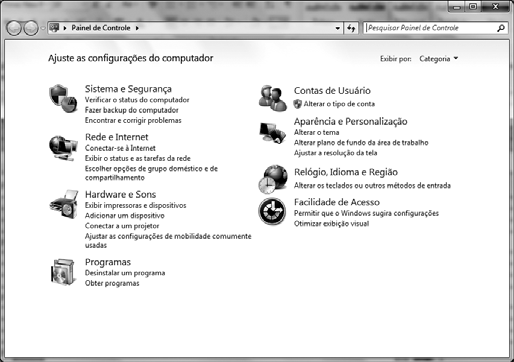The height and width of the screenshot is (362, 514).
Task: Open Facilidade de Acesso heading
Action: (337, 202)
